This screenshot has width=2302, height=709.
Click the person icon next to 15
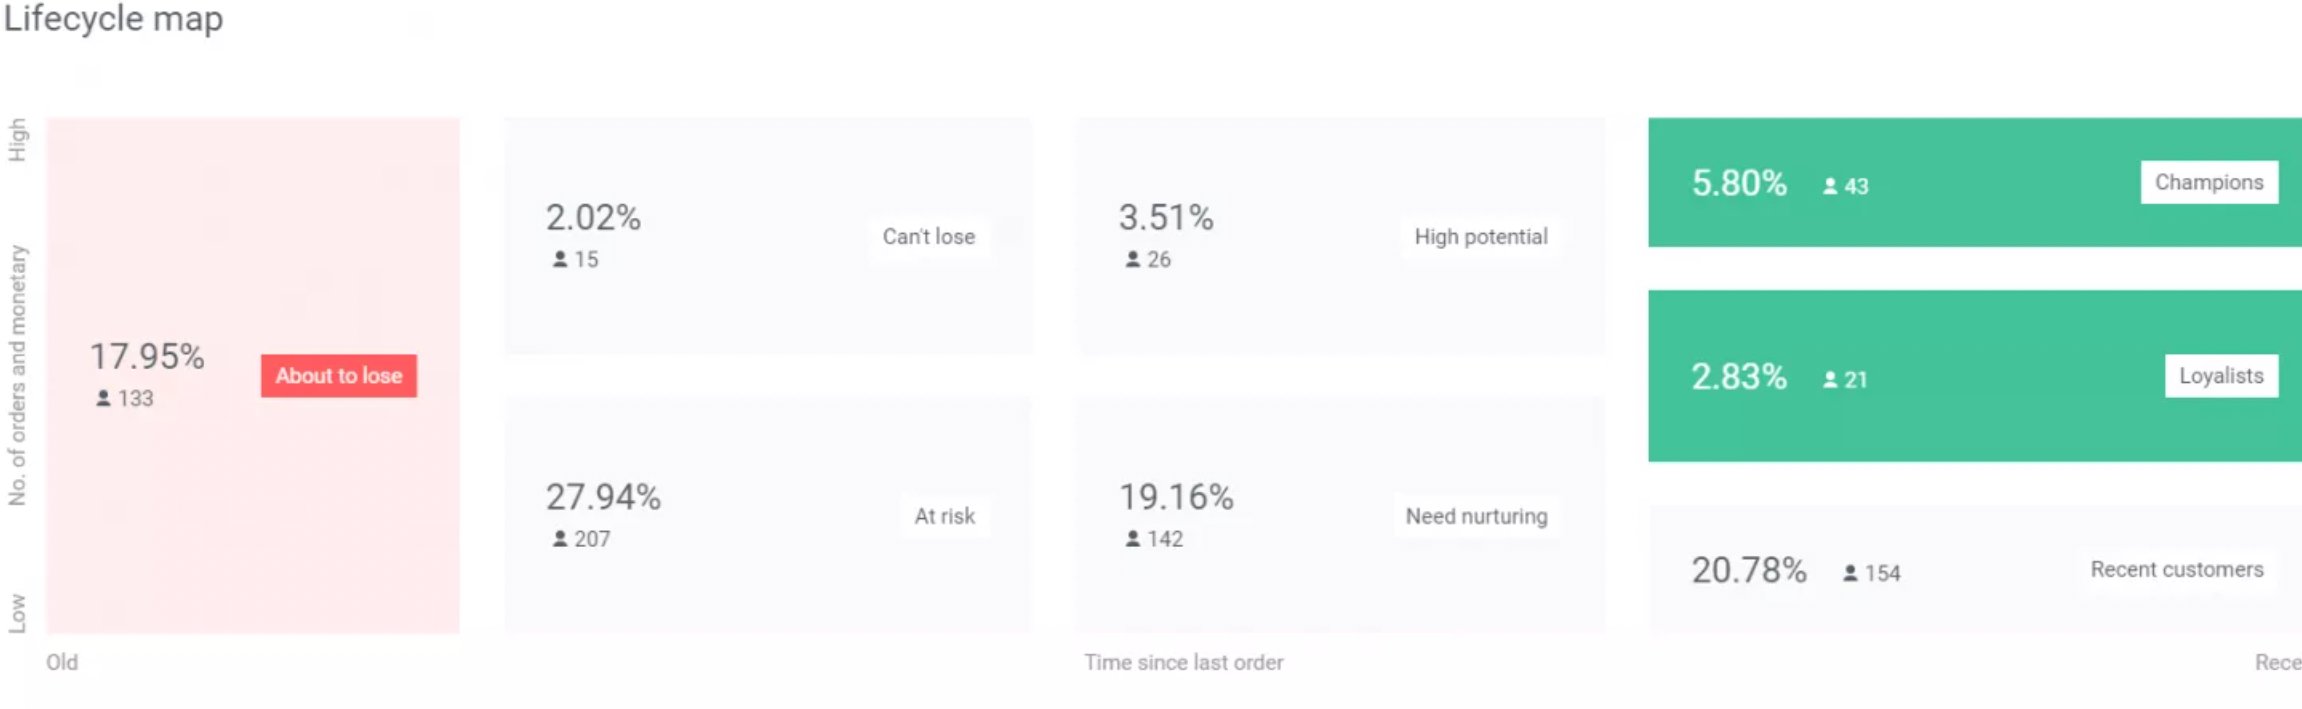pyautogui.click(x=560, y=259)
